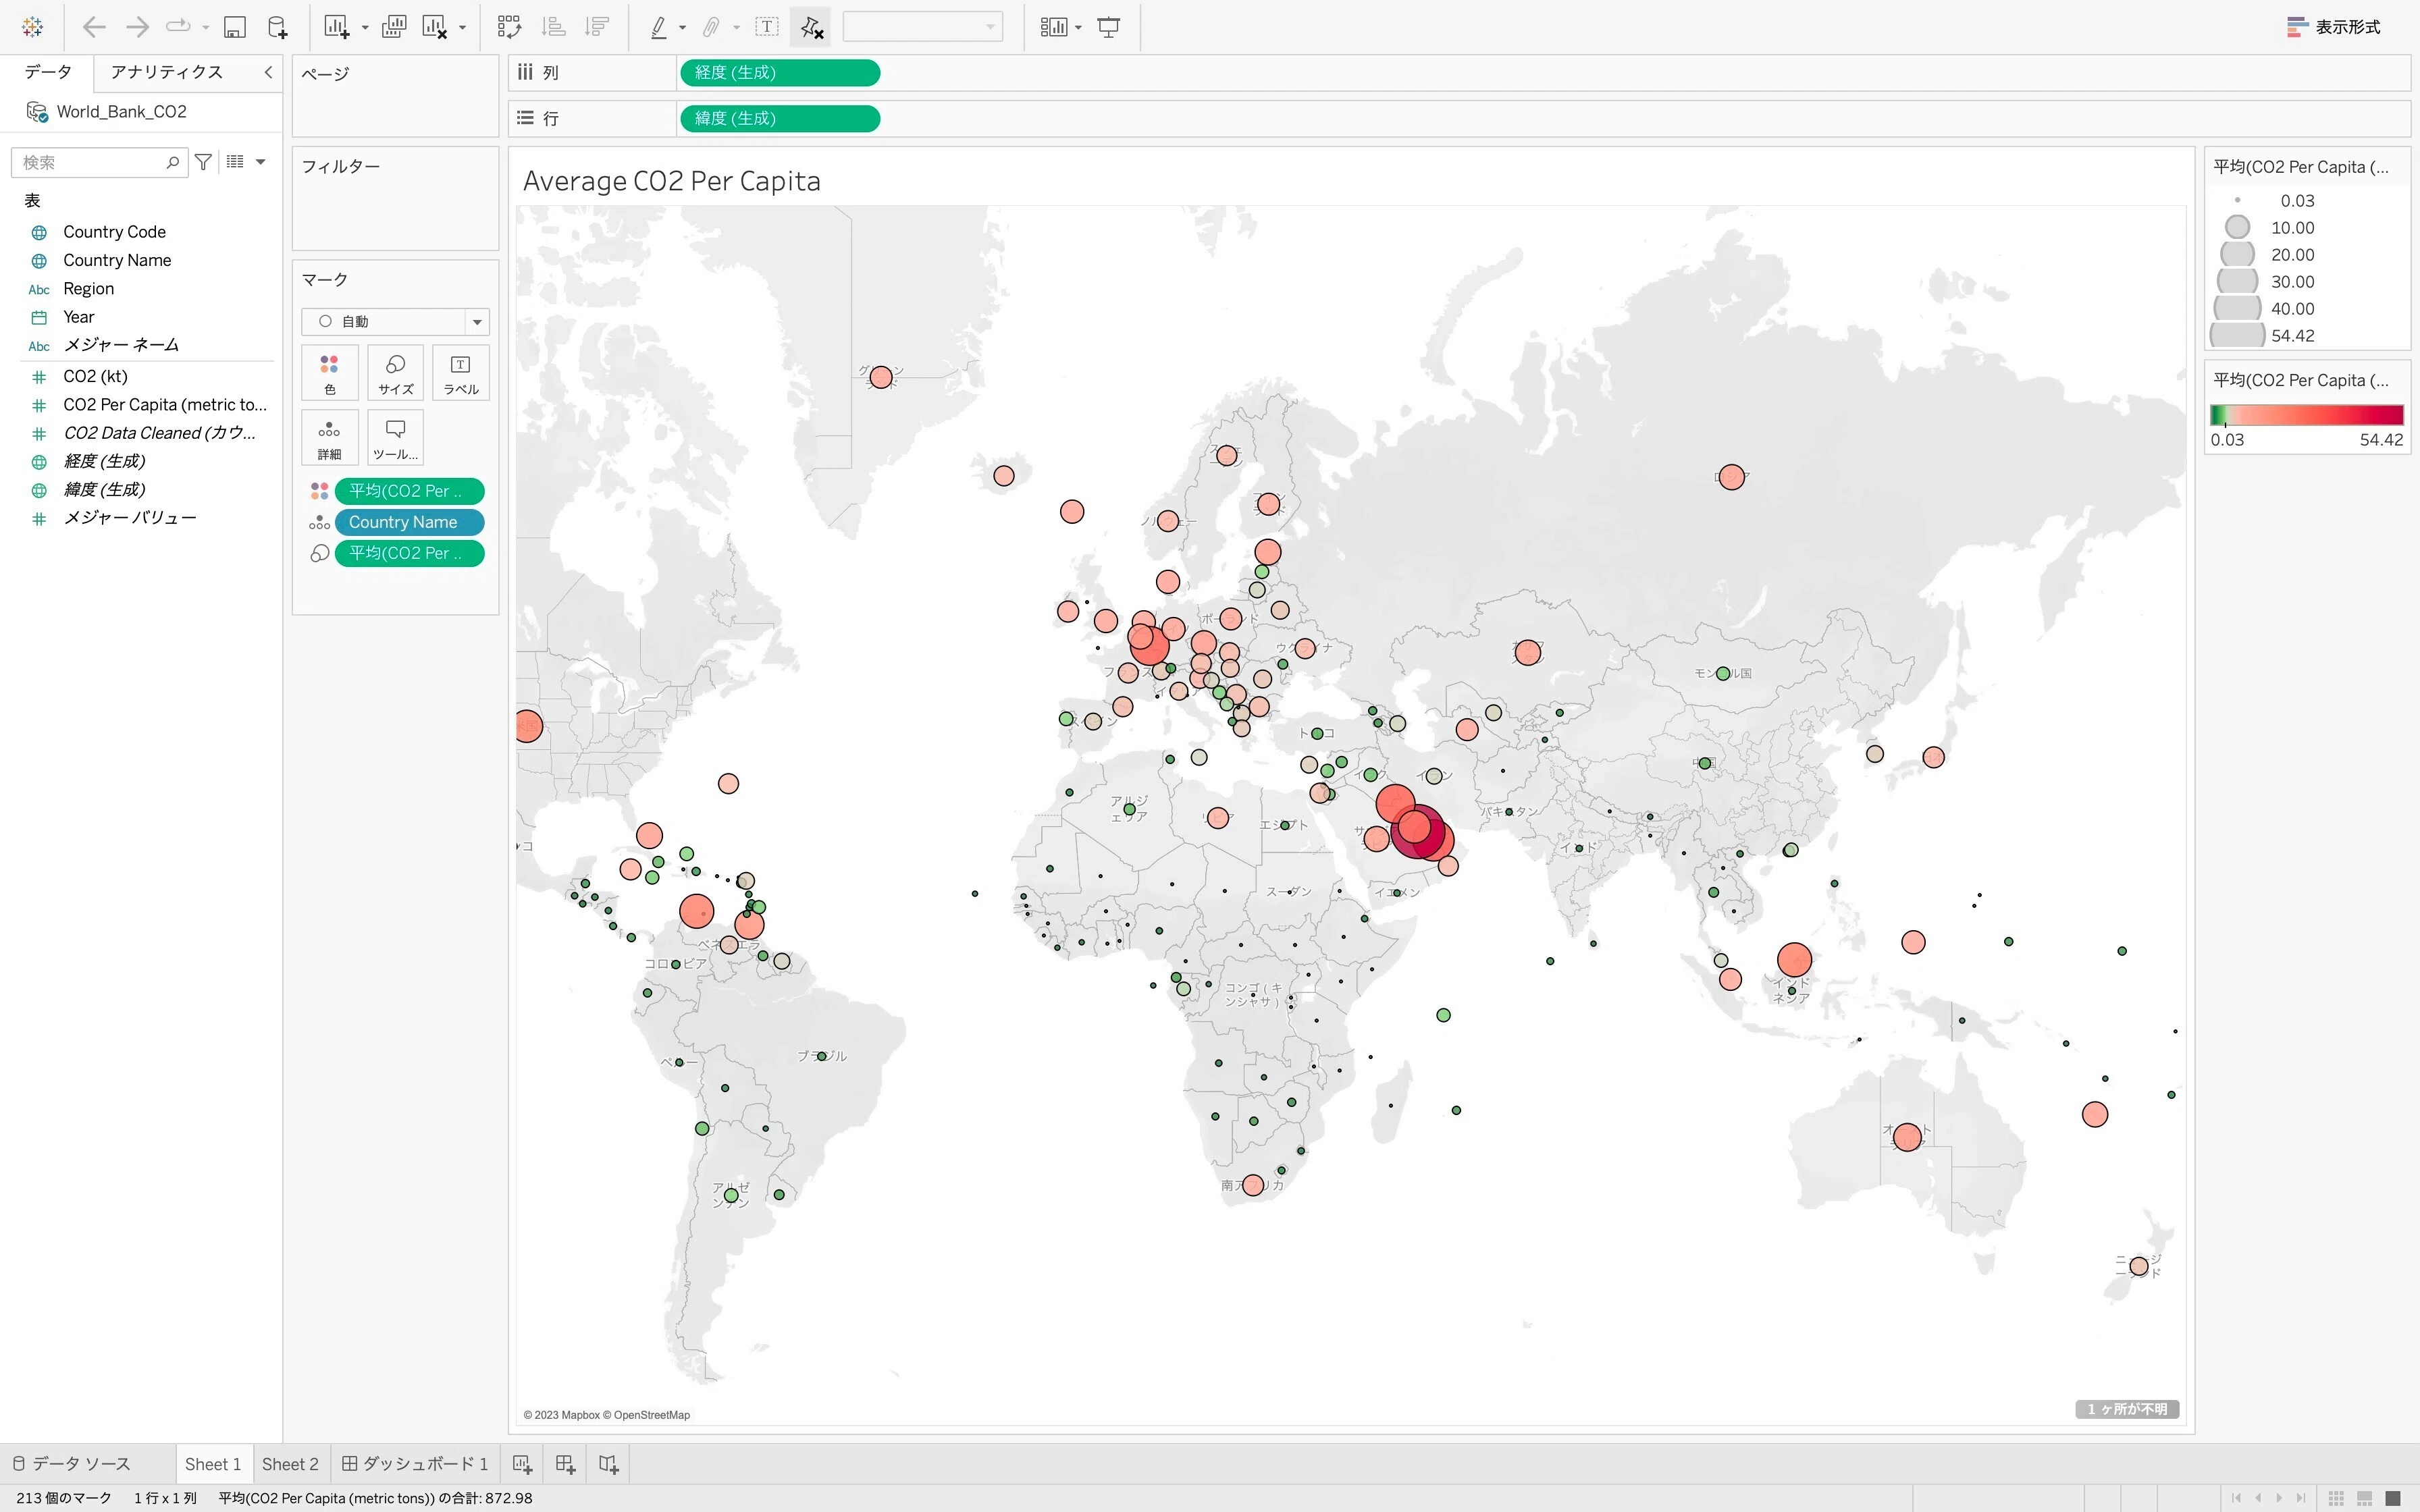Viewport: 2420px width, 1512px height.
Task: Swap rows and columns
Action: tap(509, 27)
